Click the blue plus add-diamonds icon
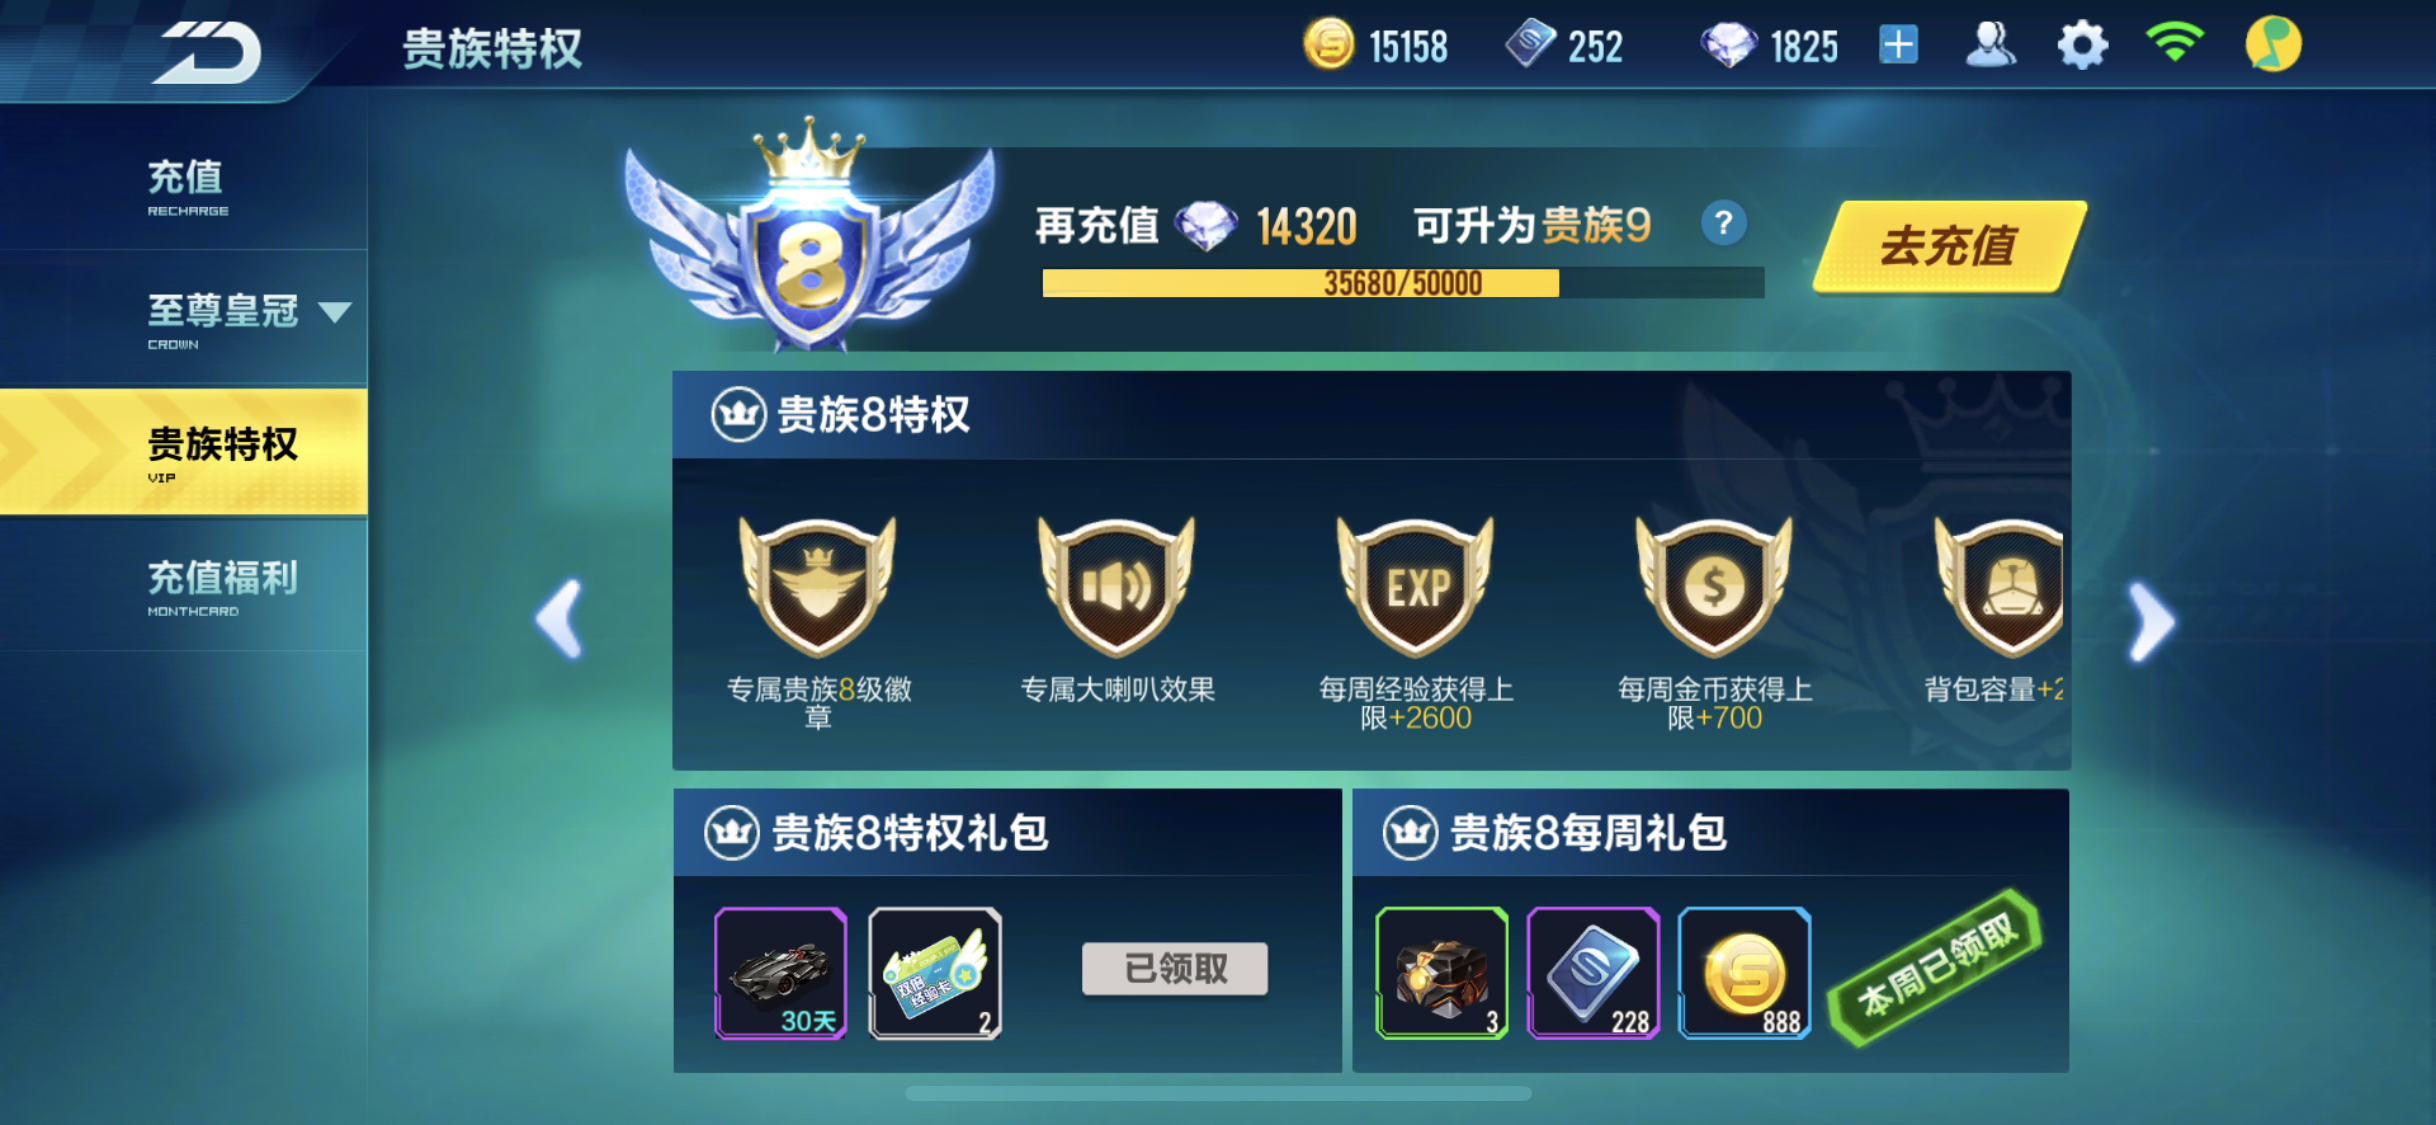 (1898, 46)
